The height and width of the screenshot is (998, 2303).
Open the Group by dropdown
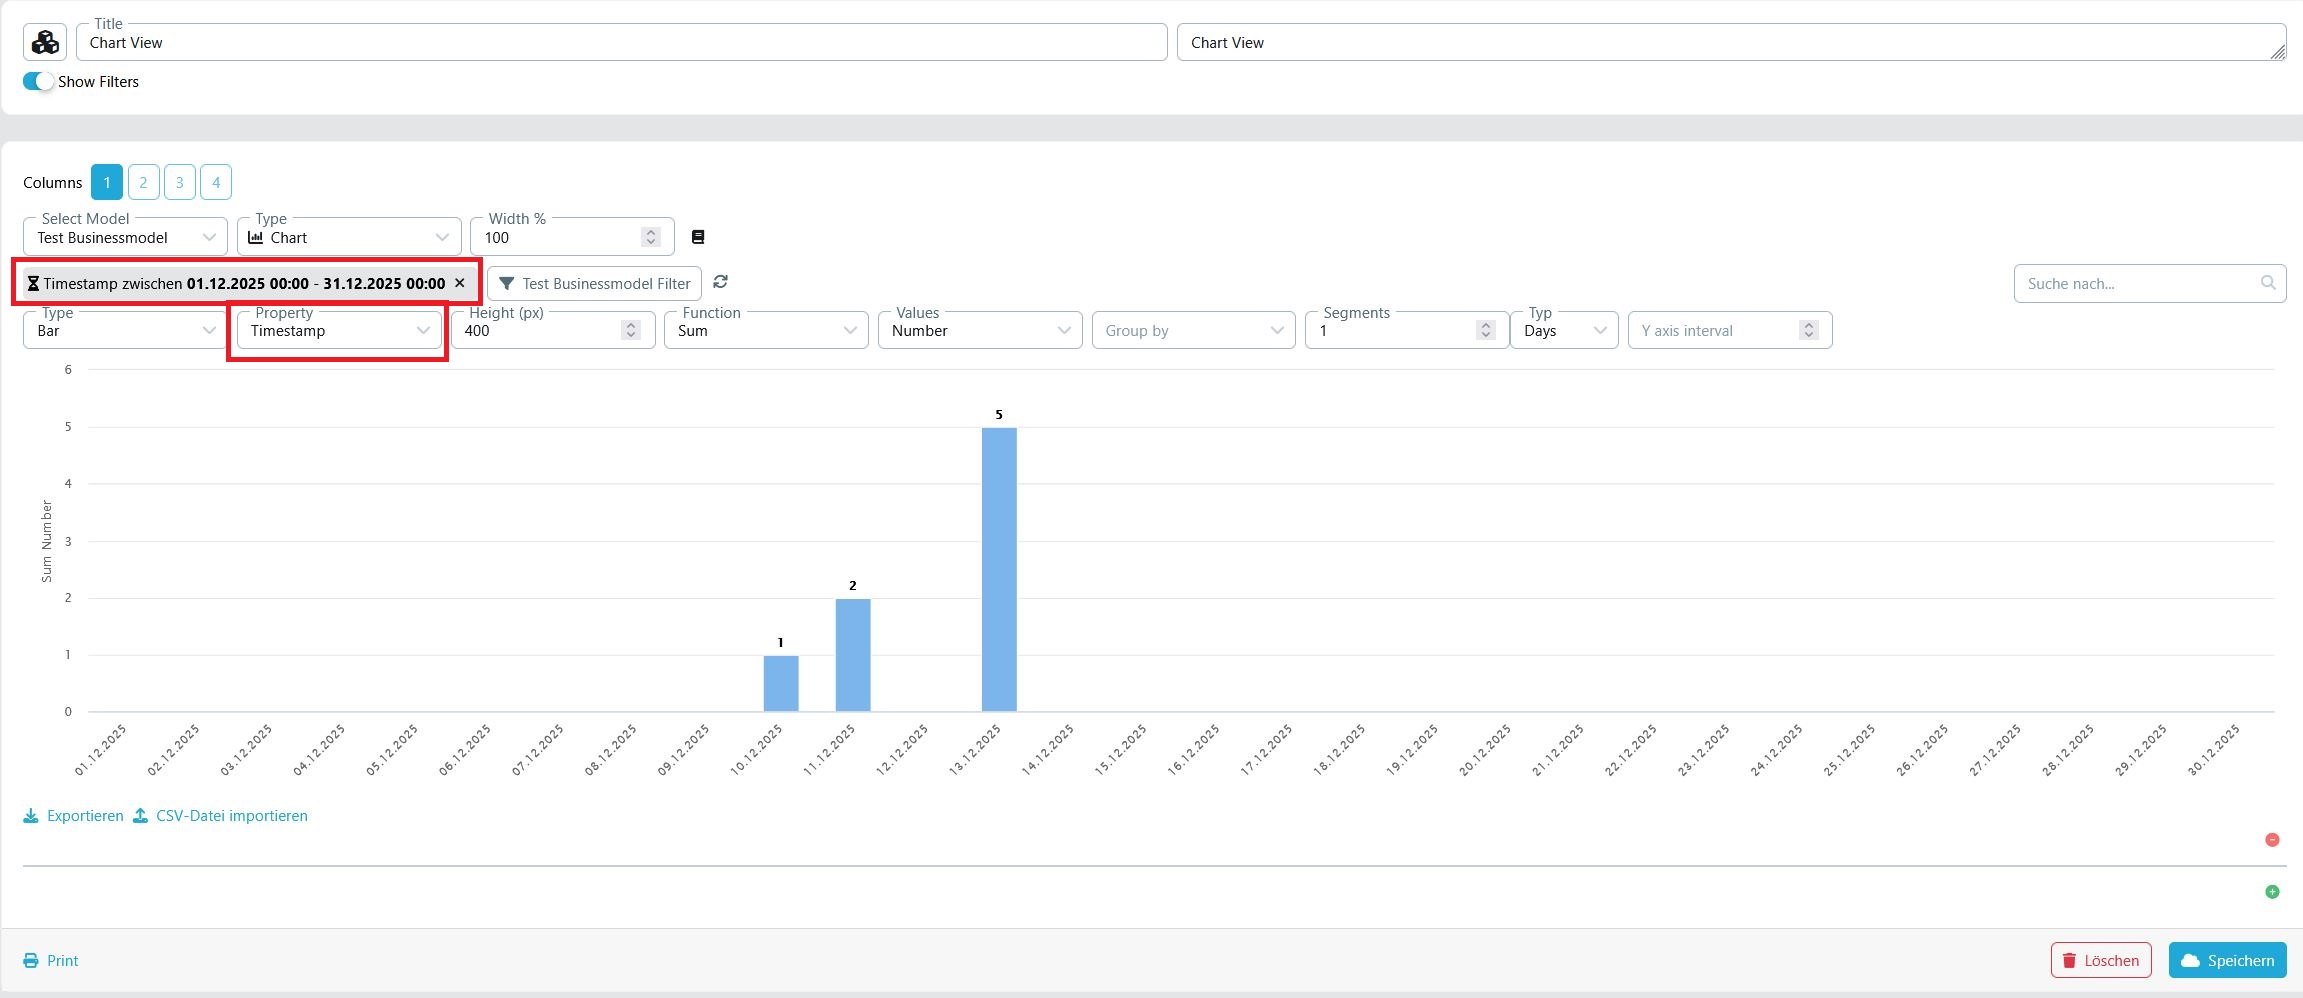click(x=1277, y=330)
